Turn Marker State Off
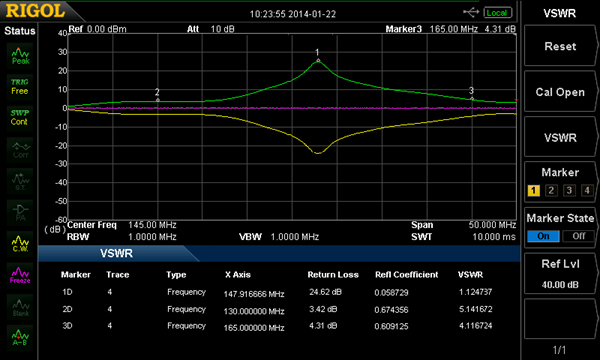600x360 pixels. coord(578,236)
